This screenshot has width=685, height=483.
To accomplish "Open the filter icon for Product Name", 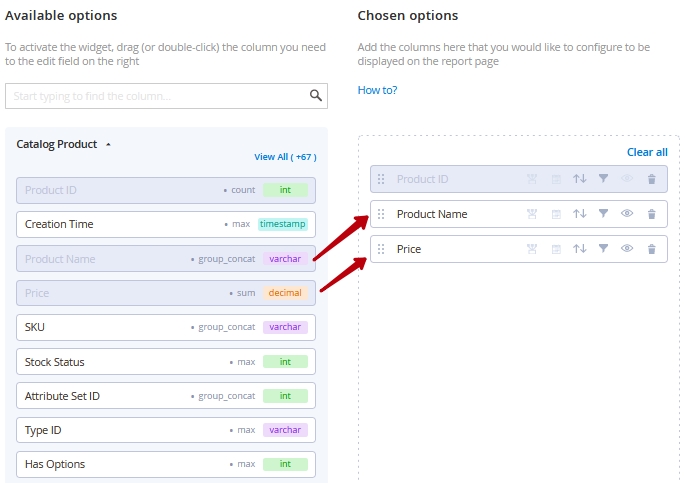I will click(603, 214).
